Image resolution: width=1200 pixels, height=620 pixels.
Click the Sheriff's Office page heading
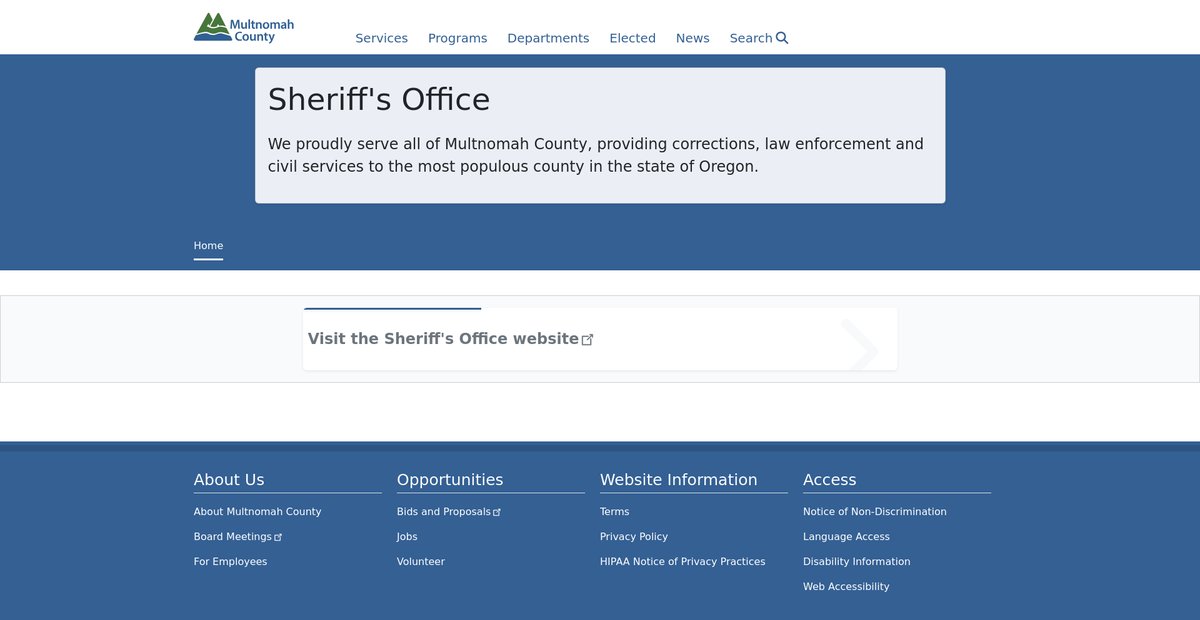pos(379,100)
